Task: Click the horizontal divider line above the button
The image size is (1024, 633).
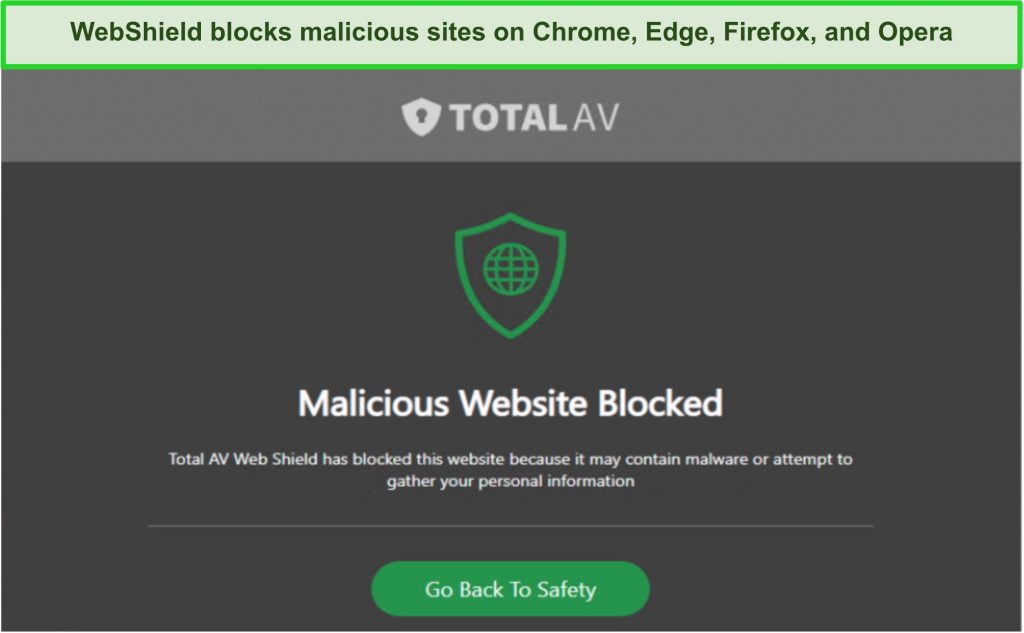Action: coord(511,525)
